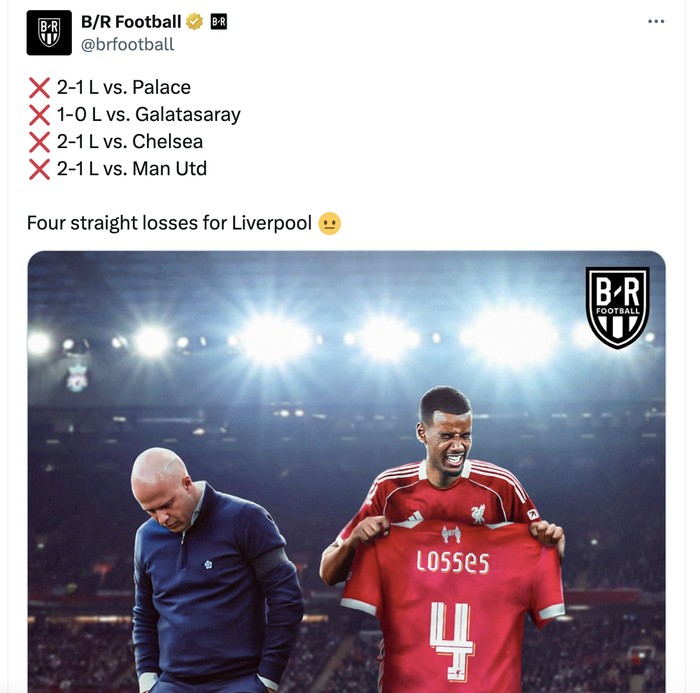Open the B/R Football profile avatar
The width and height of the screenshot is (700, 693).
point(49,33)
